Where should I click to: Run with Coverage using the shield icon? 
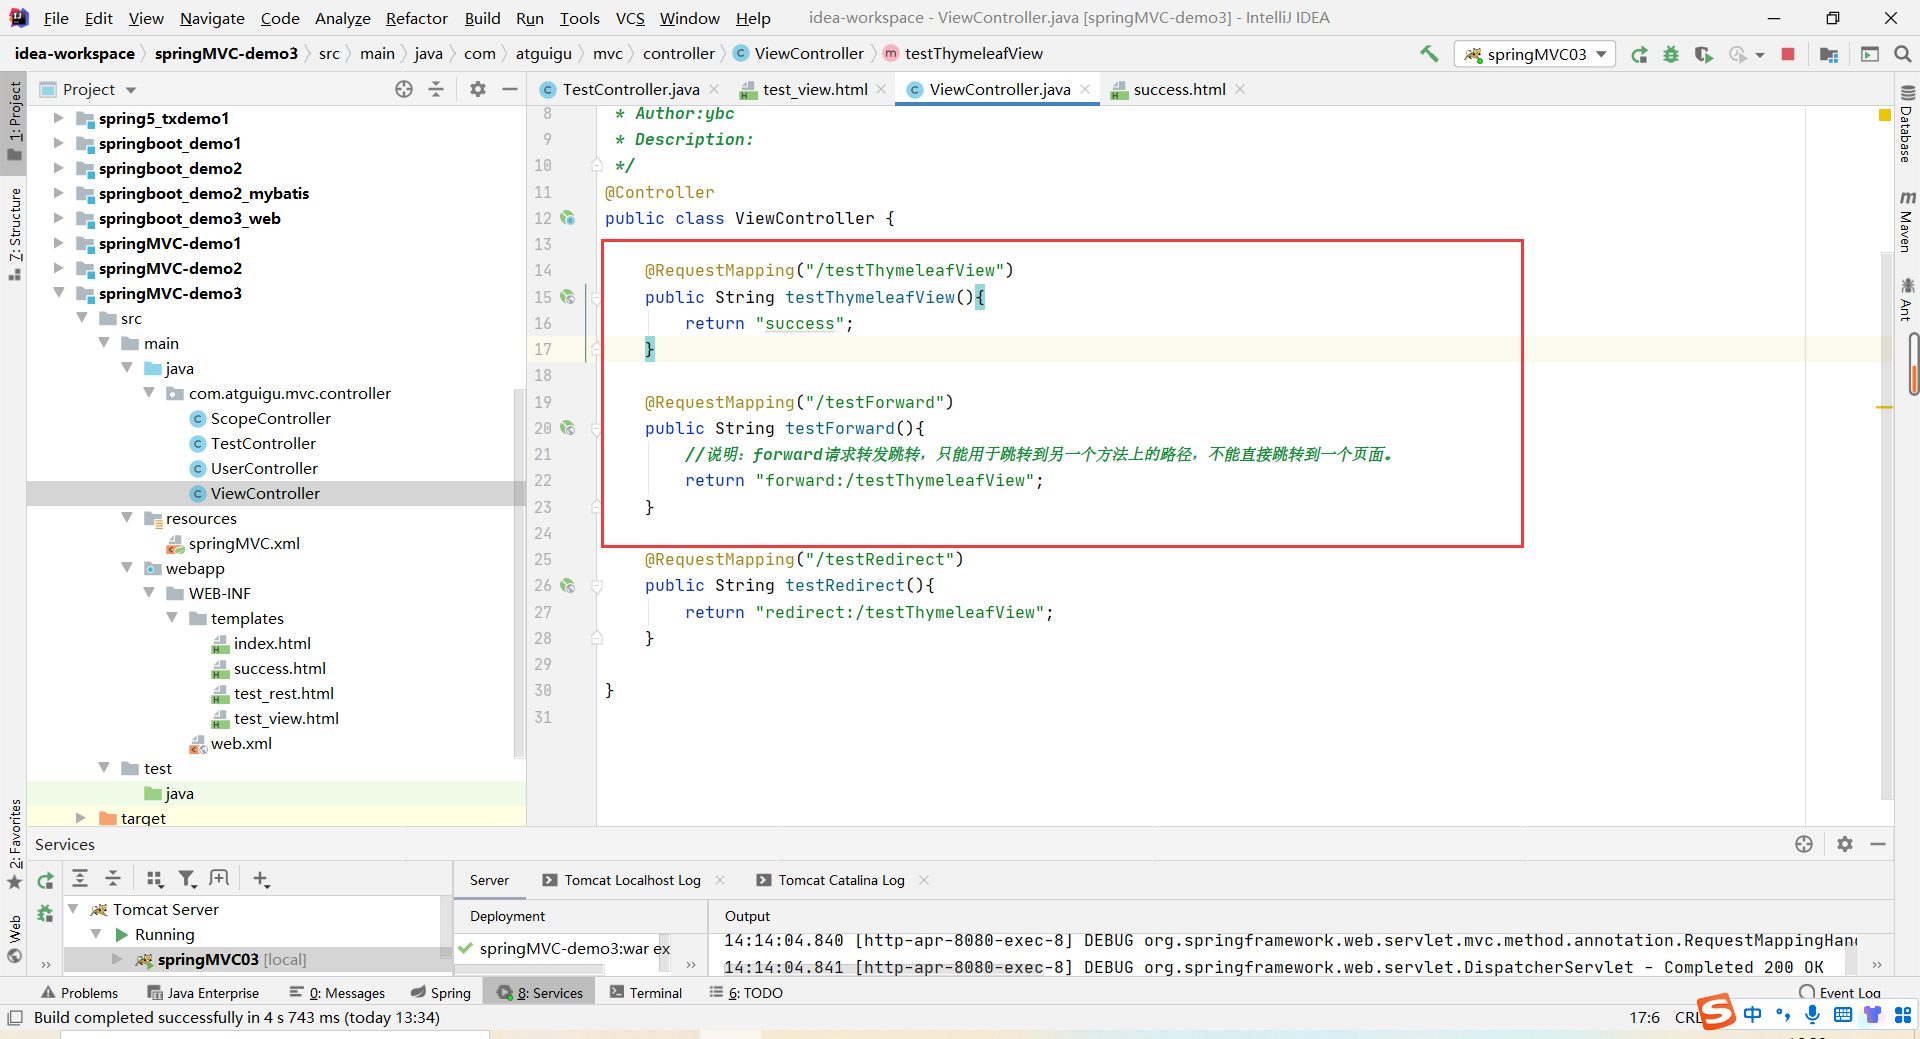(1704, 54)
